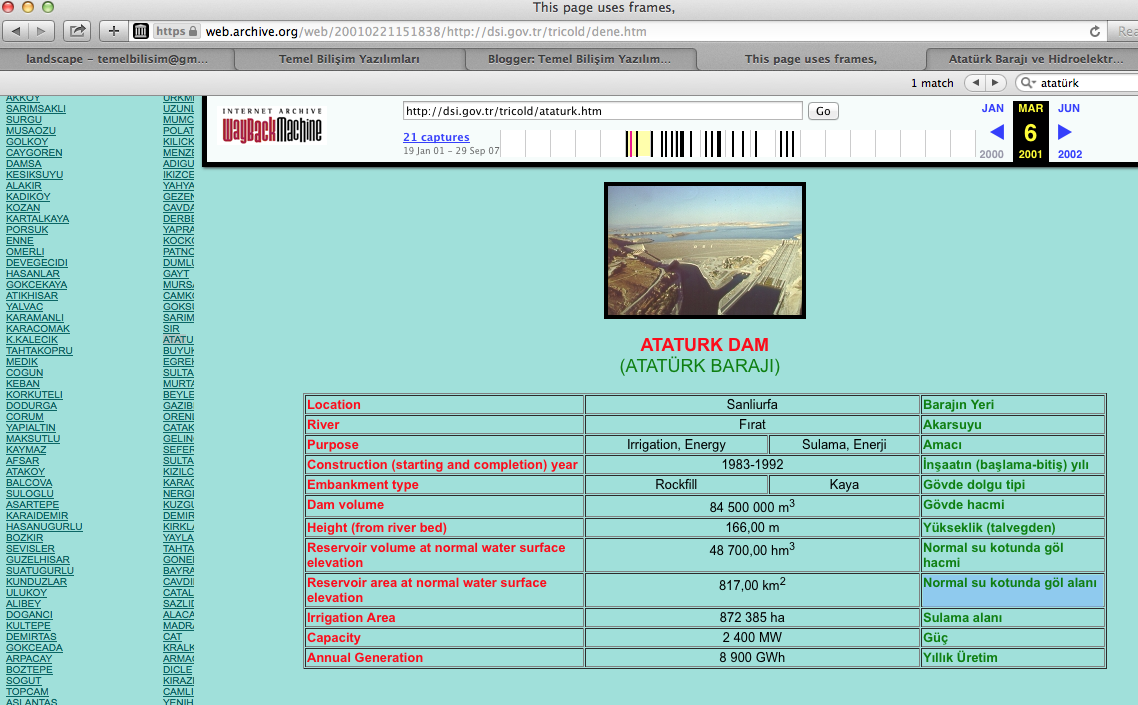
Task: Go to previous capture with left blue arrow
Action: coord(996,132)
